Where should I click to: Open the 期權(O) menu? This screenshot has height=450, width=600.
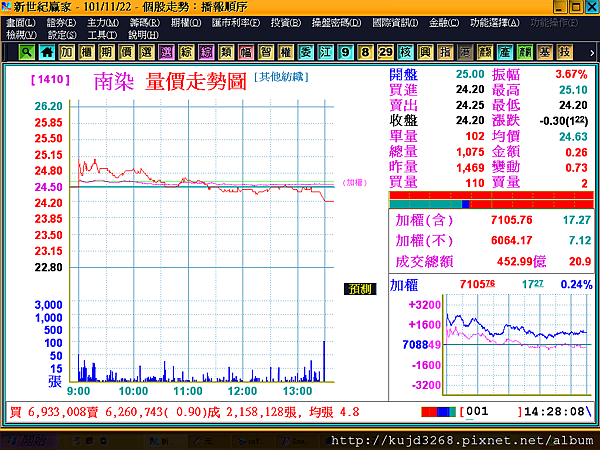[186, 23]
